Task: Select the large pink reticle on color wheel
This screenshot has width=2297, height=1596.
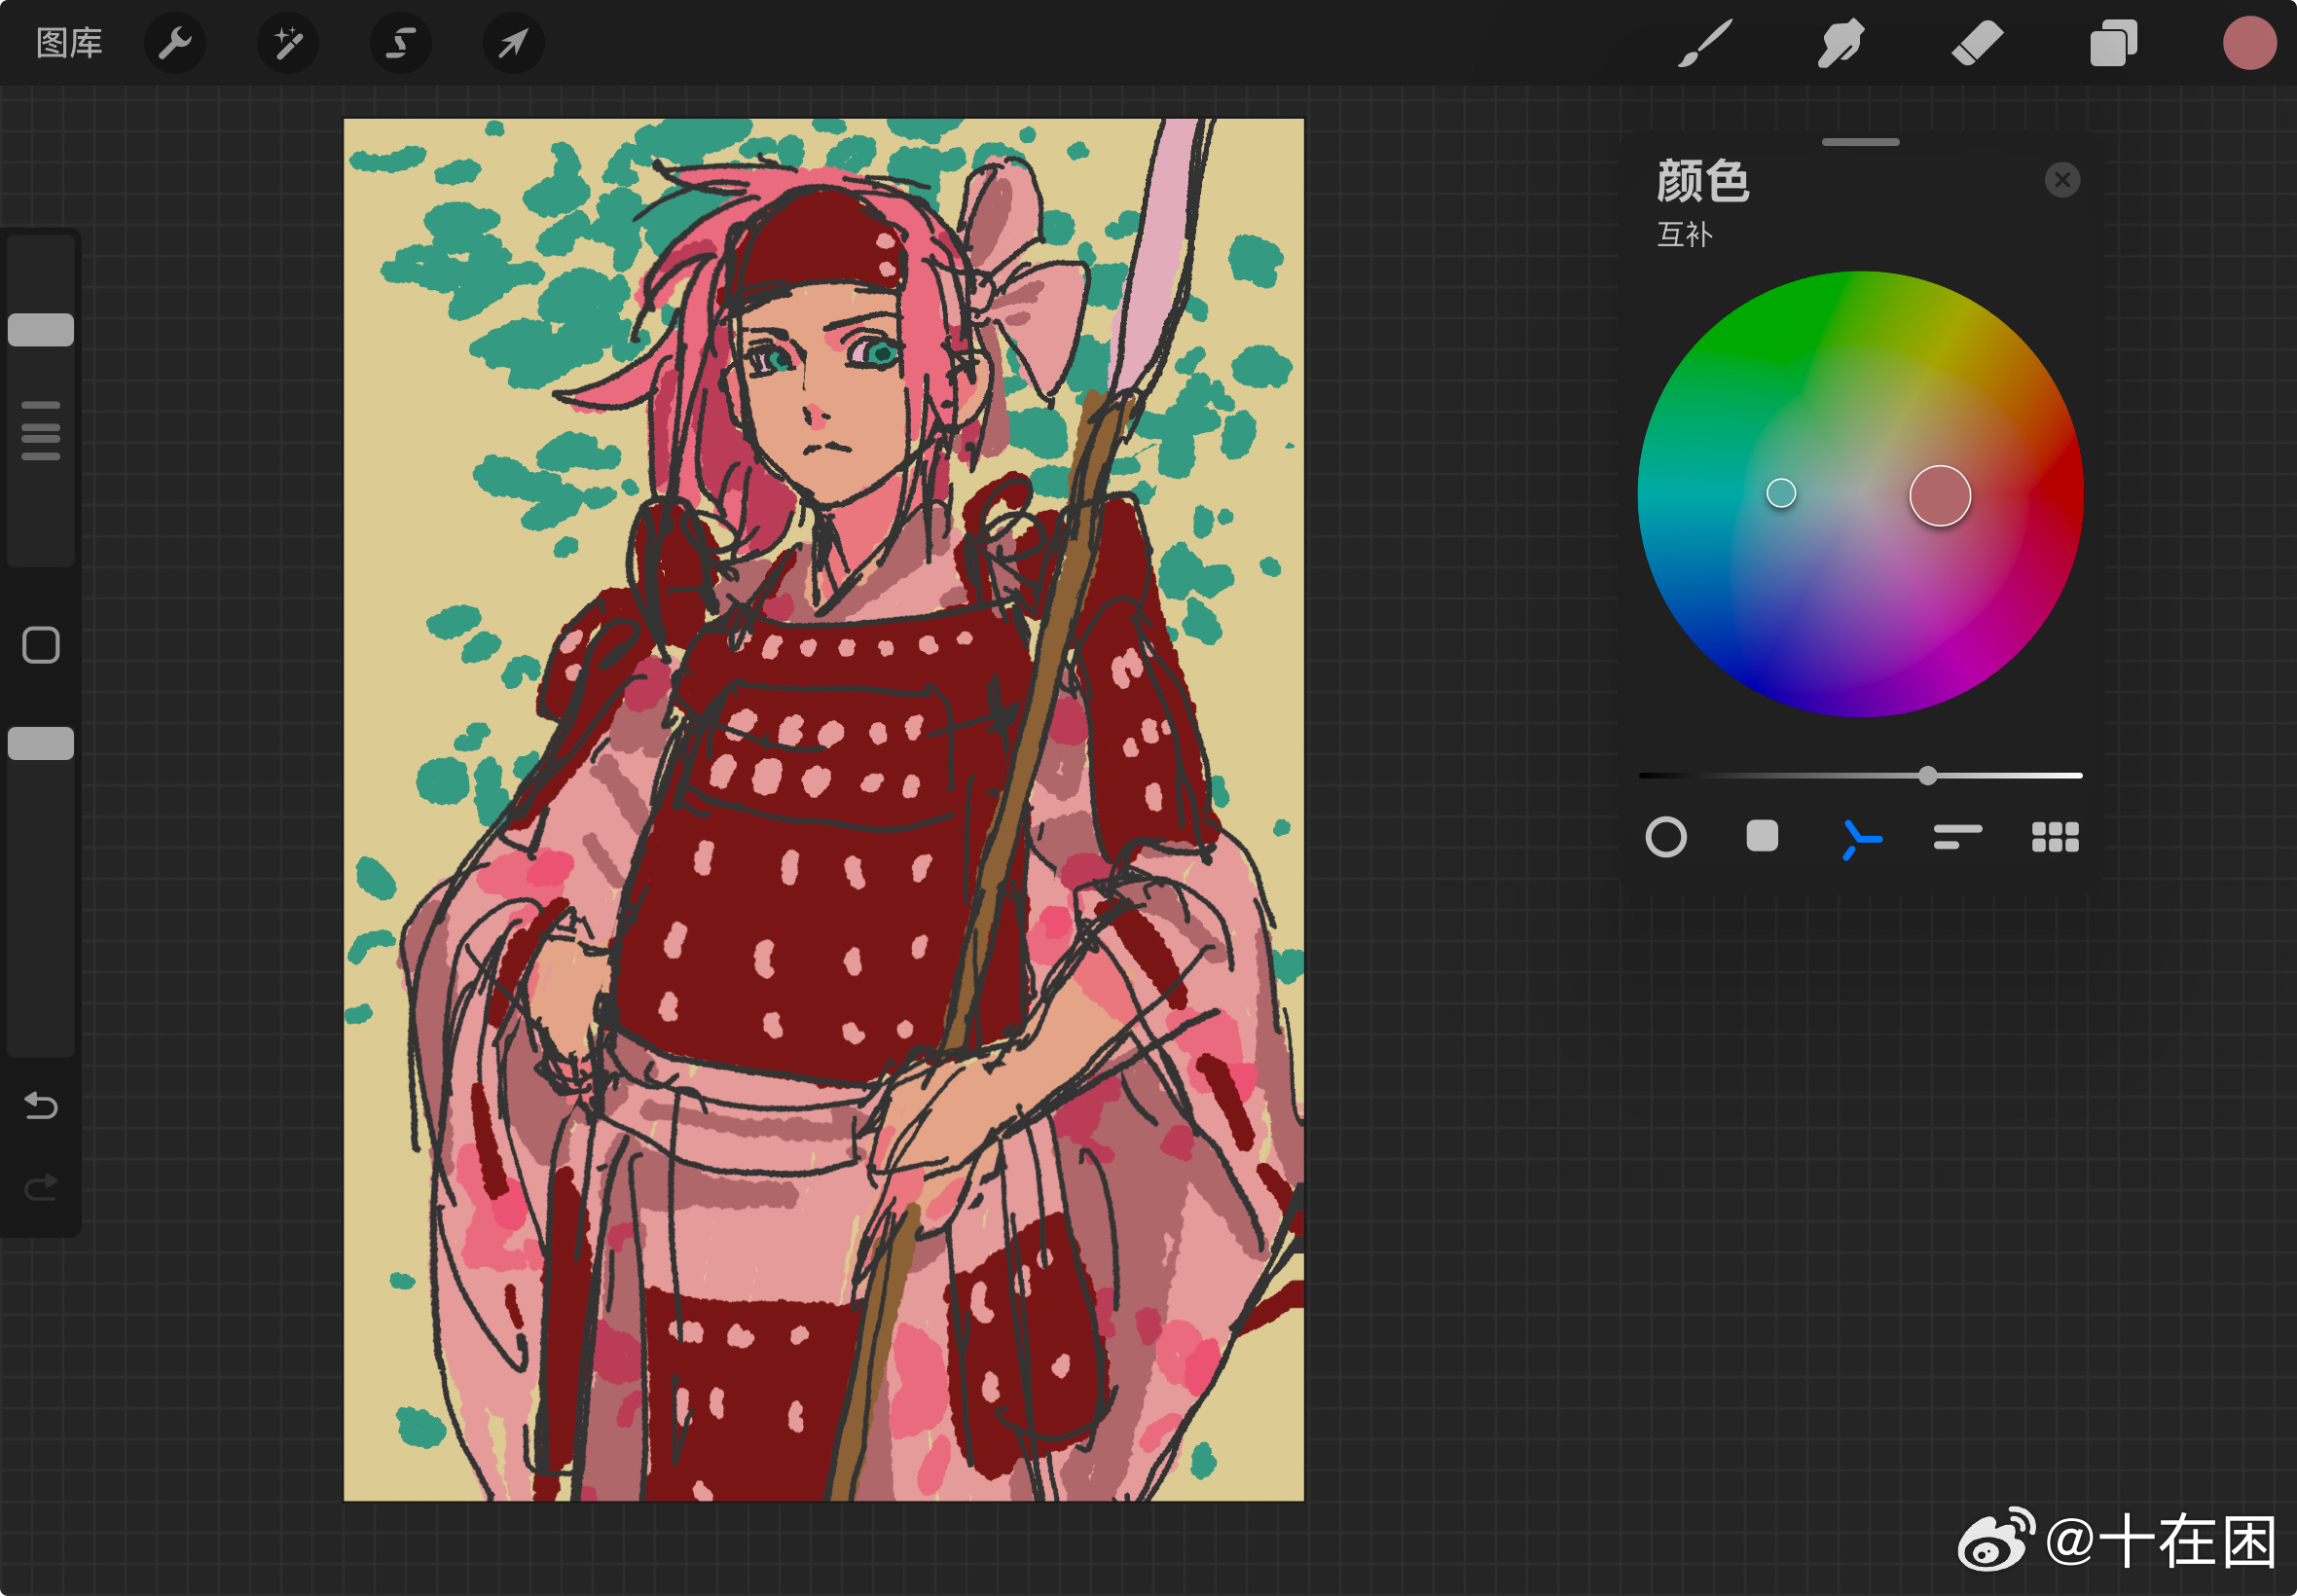Action: [1940, 495]
